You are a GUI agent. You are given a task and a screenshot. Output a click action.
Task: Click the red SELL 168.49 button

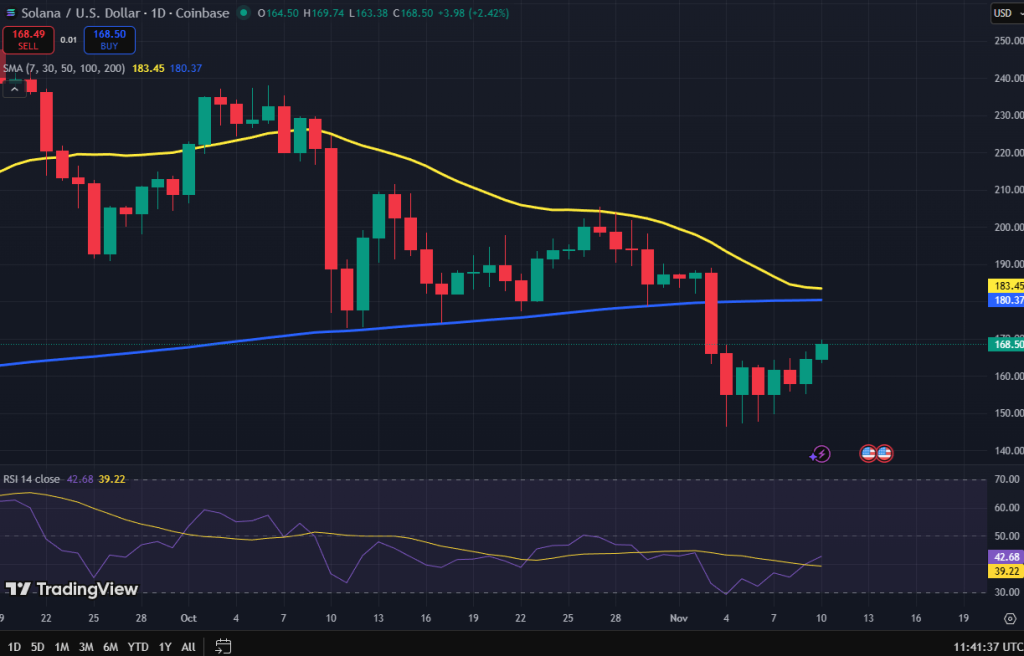[x=28, y=40]
